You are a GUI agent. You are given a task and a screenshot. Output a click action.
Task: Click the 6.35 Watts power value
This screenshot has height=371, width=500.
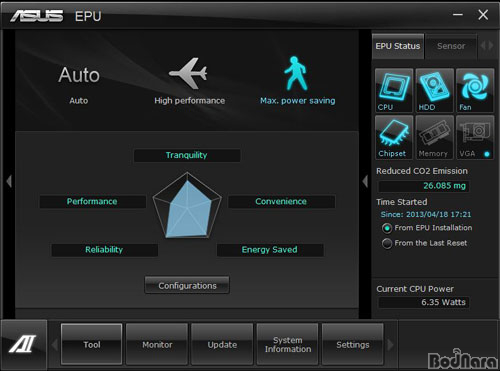pos(424,303)
